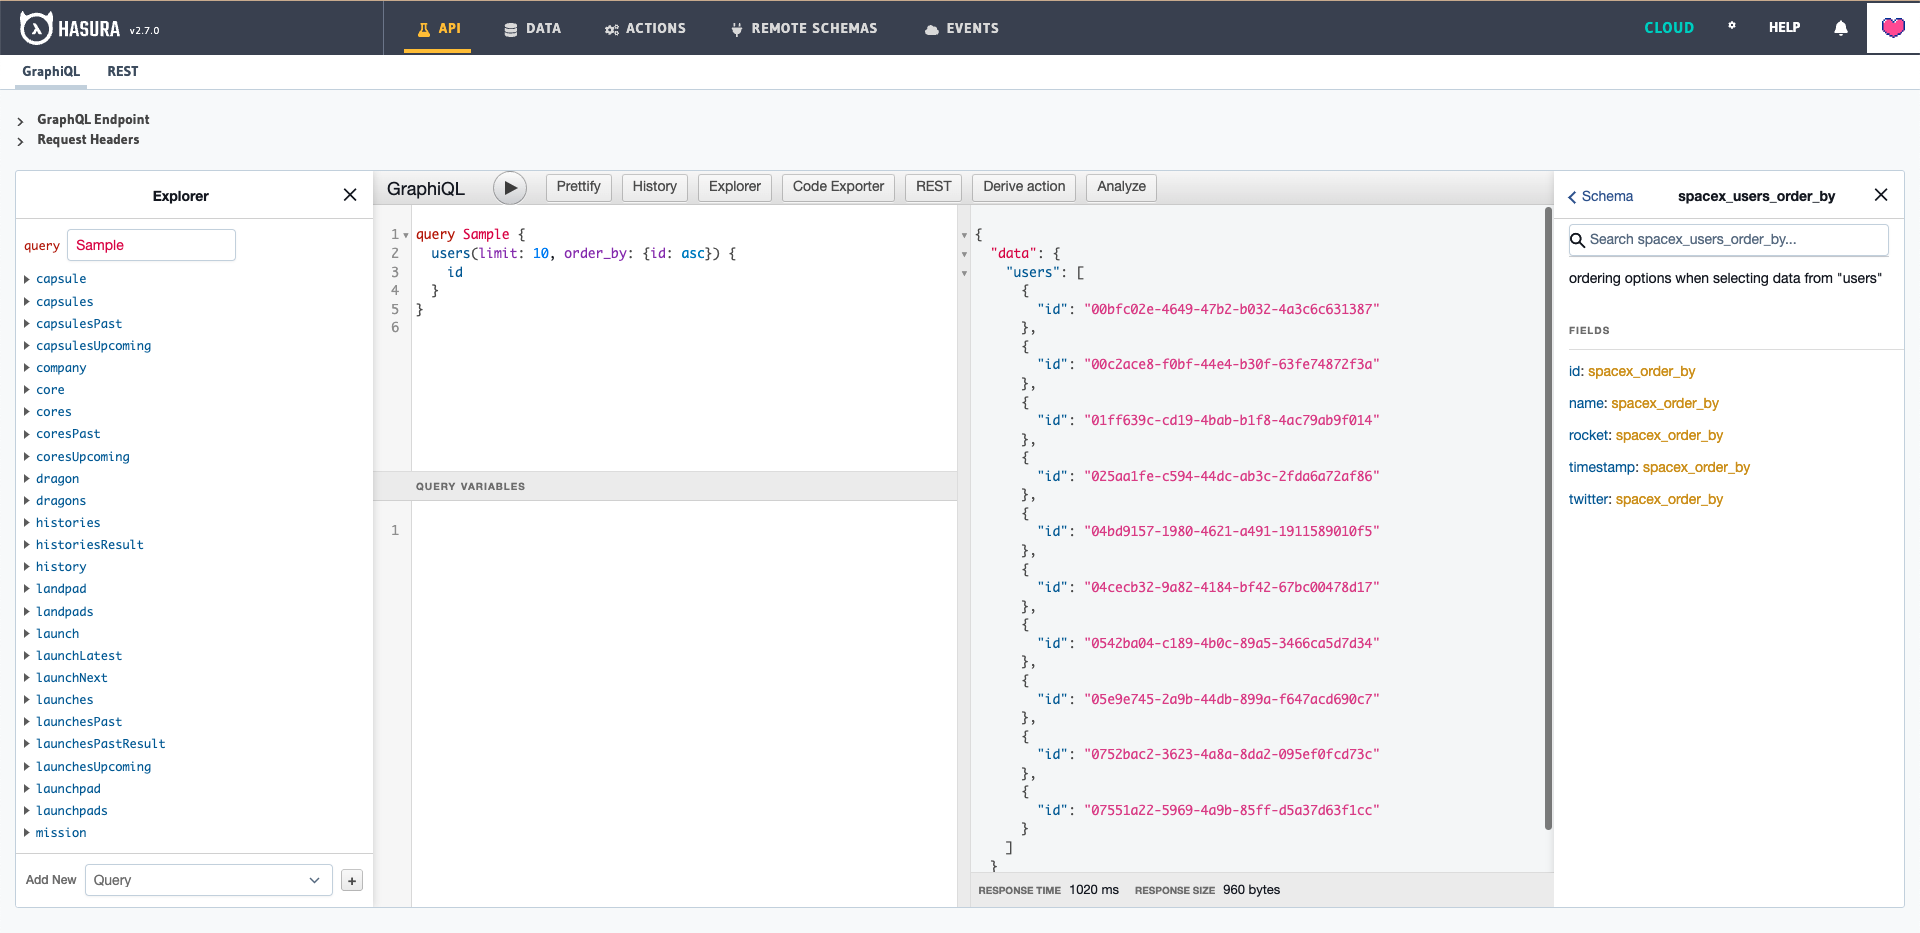1920x933 pixels.
Task: Close the schema documentation panel
Action: pyautogui.click(x=1881, y=195)
